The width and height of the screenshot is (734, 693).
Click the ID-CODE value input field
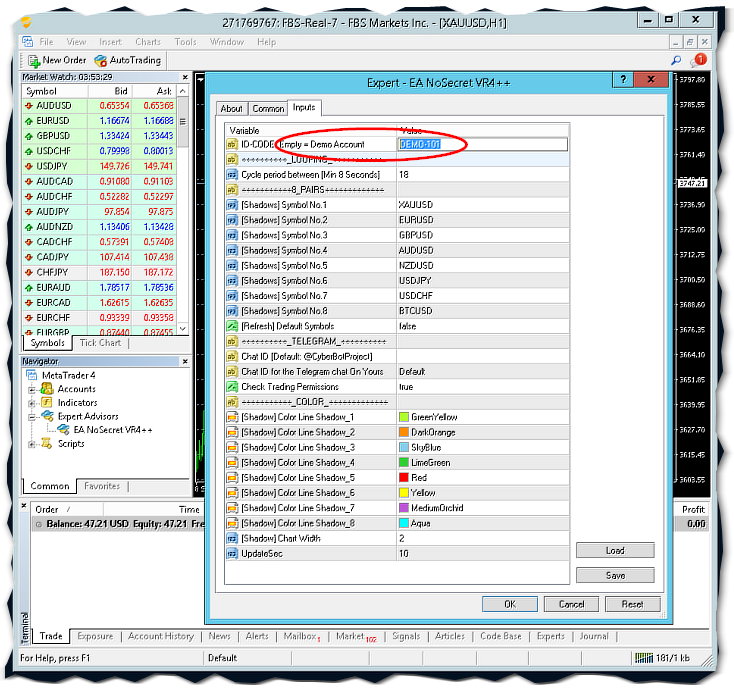pos(482,145)
